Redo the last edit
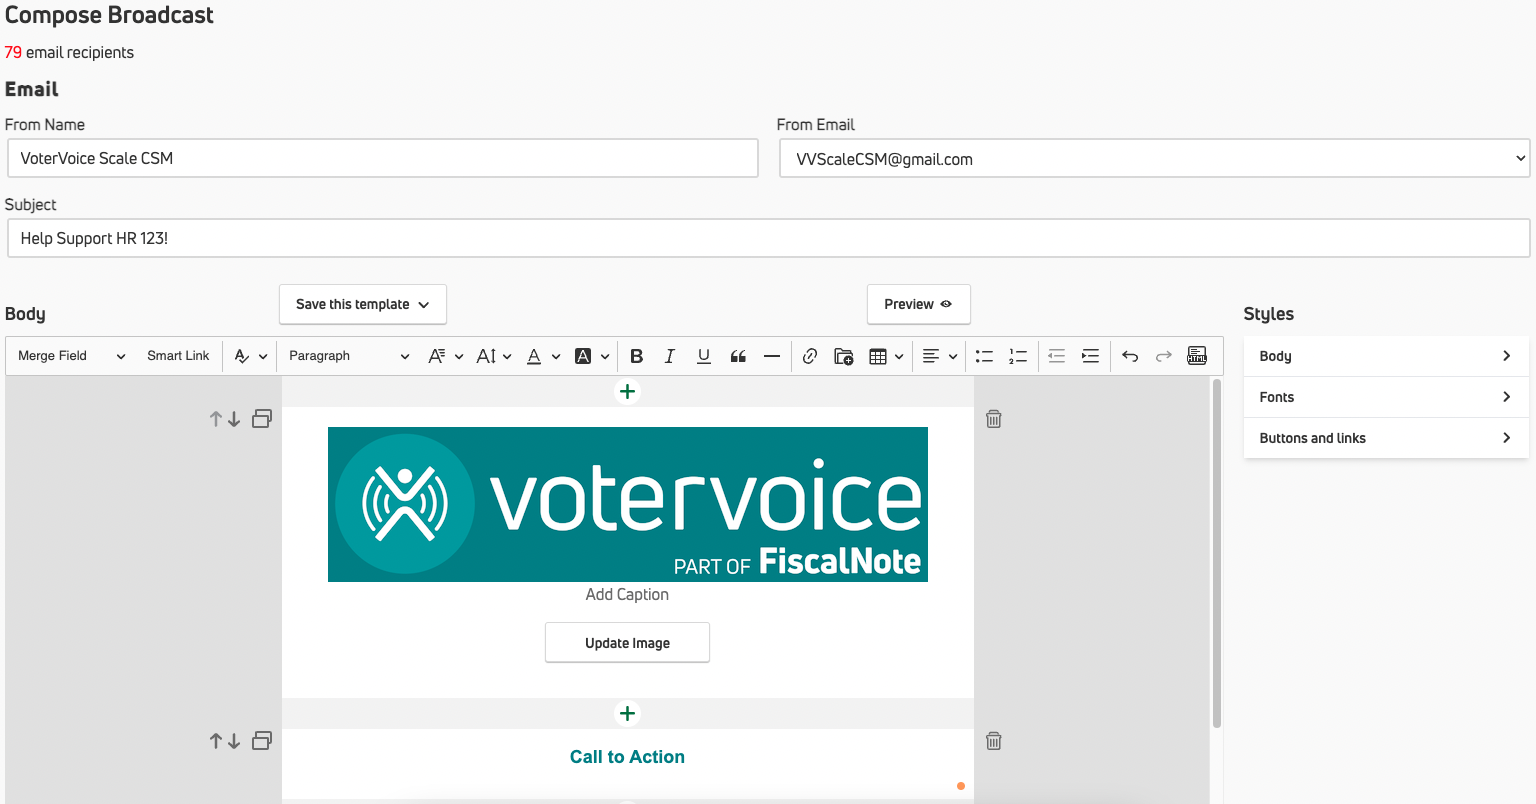The height and width of the screenshot is (804, 1536). 1164,356
